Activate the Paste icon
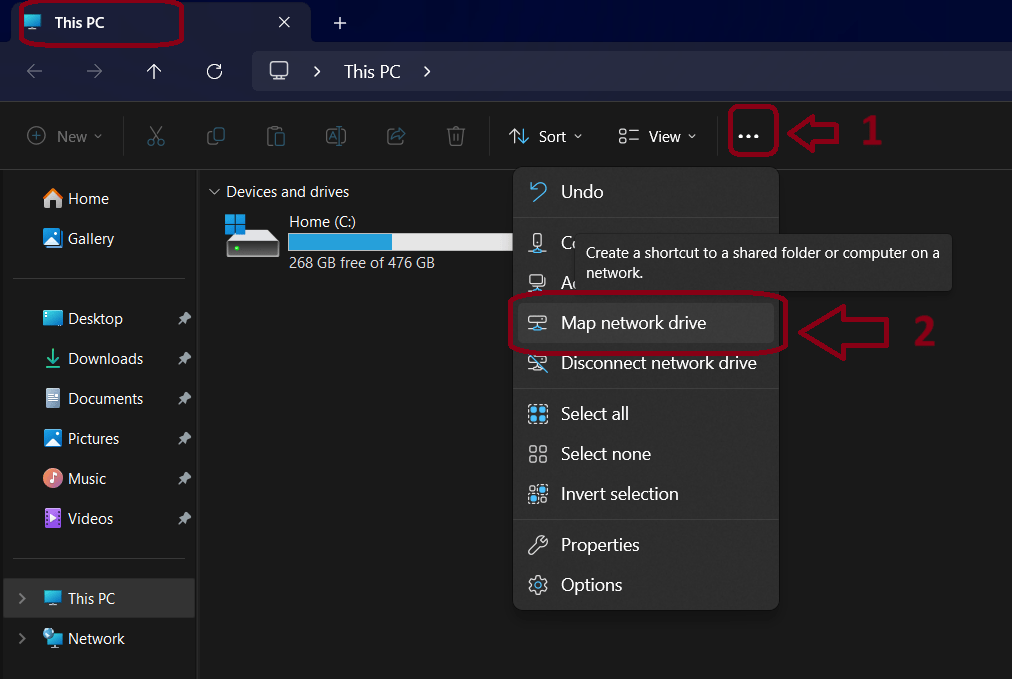 click(275, 136)
